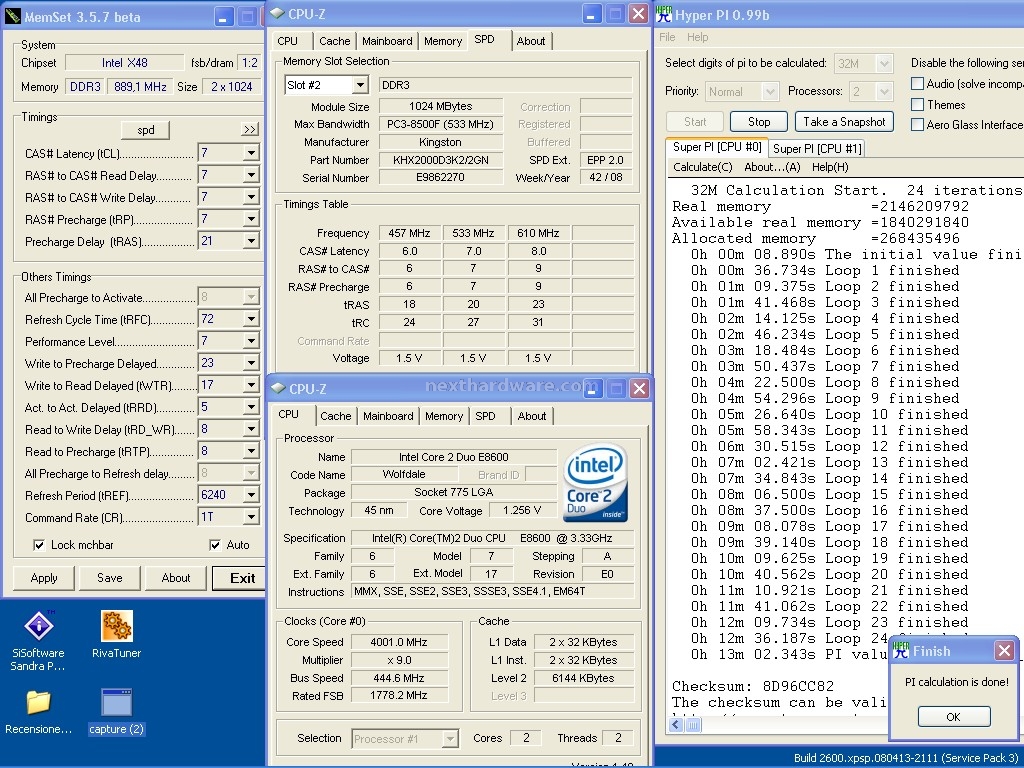The image size is (1024, 768).
Task: Click the Intel Core 2 Duo logo
Action: pyautogui.click(x=596, y=483)
